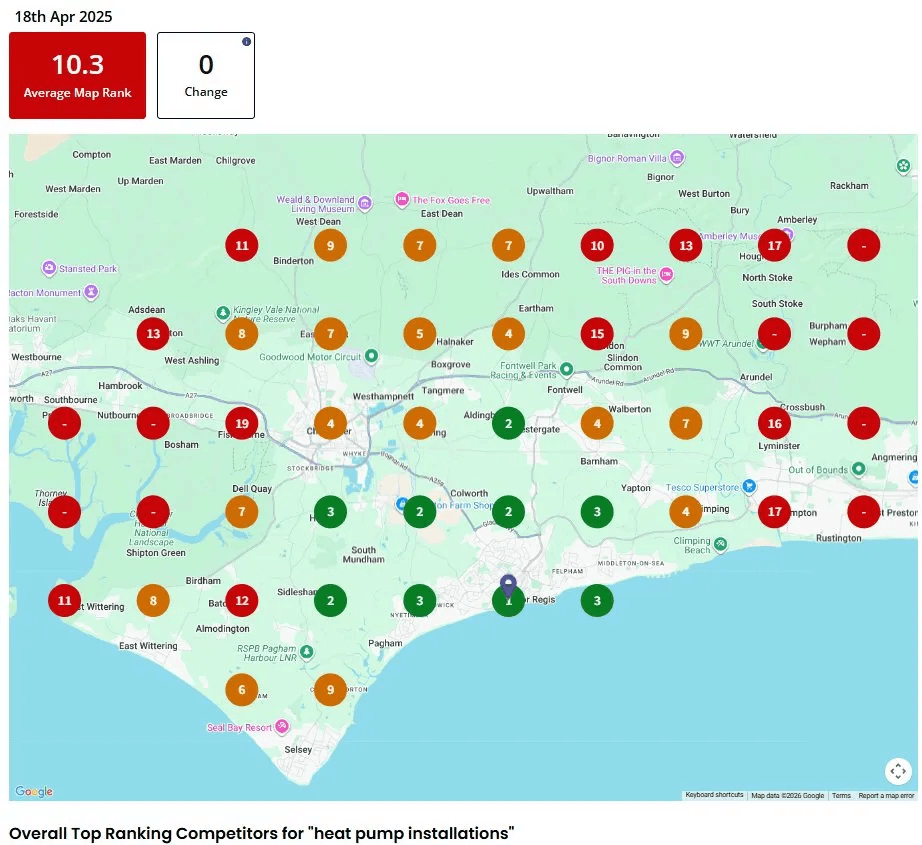Select the red rank 17 marker near North Stoke

(773, 245)
